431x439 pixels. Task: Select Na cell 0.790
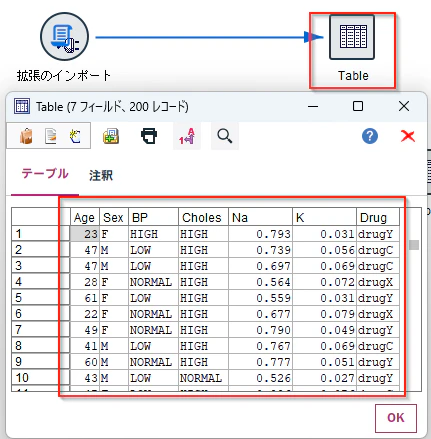point(260,330)
